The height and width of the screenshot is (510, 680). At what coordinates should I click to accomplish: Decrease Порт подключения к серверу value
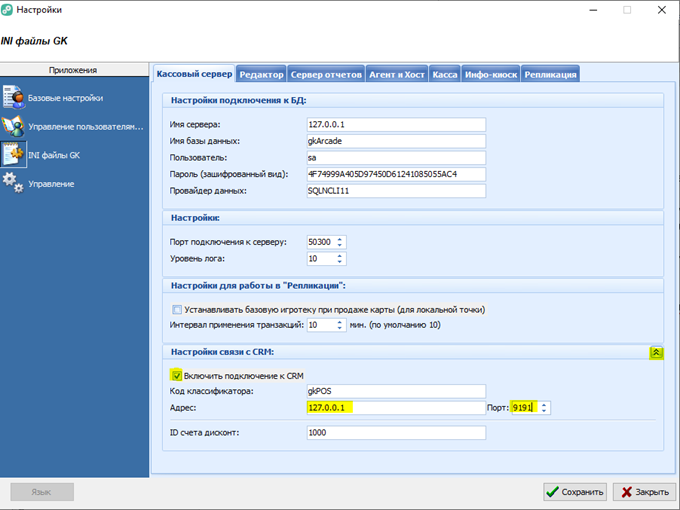click(x=340, y=245)
